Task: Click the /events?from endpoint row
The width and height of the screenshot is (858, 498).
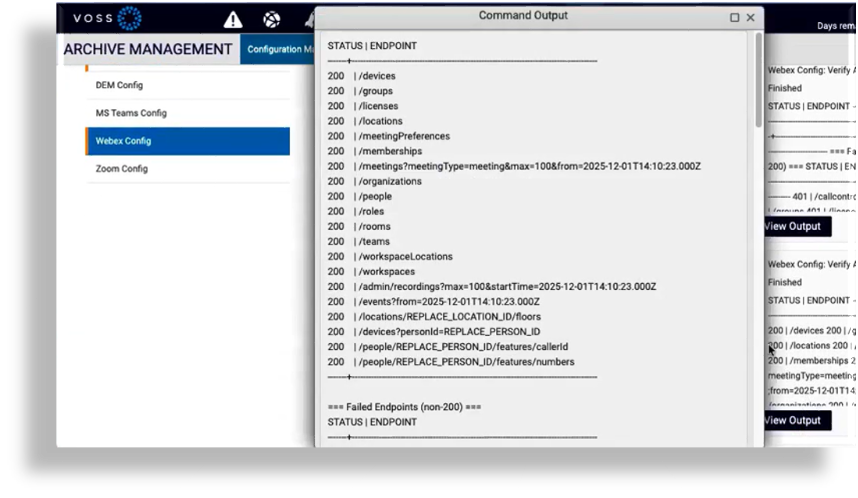Action: (434, 302)
